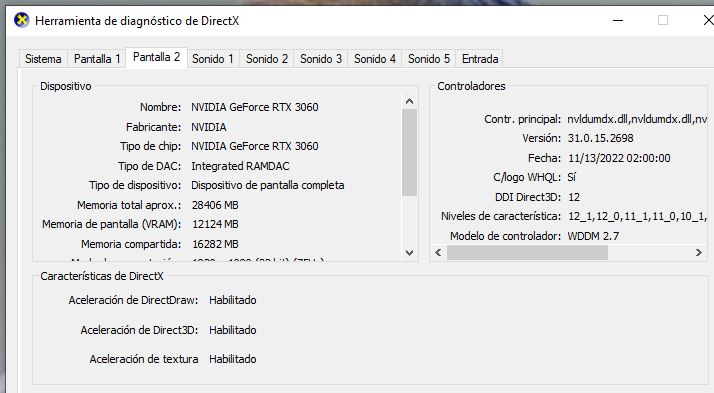Click the Dispositivo scroll down arrow
Screen dimensions: 714x393
409,252
